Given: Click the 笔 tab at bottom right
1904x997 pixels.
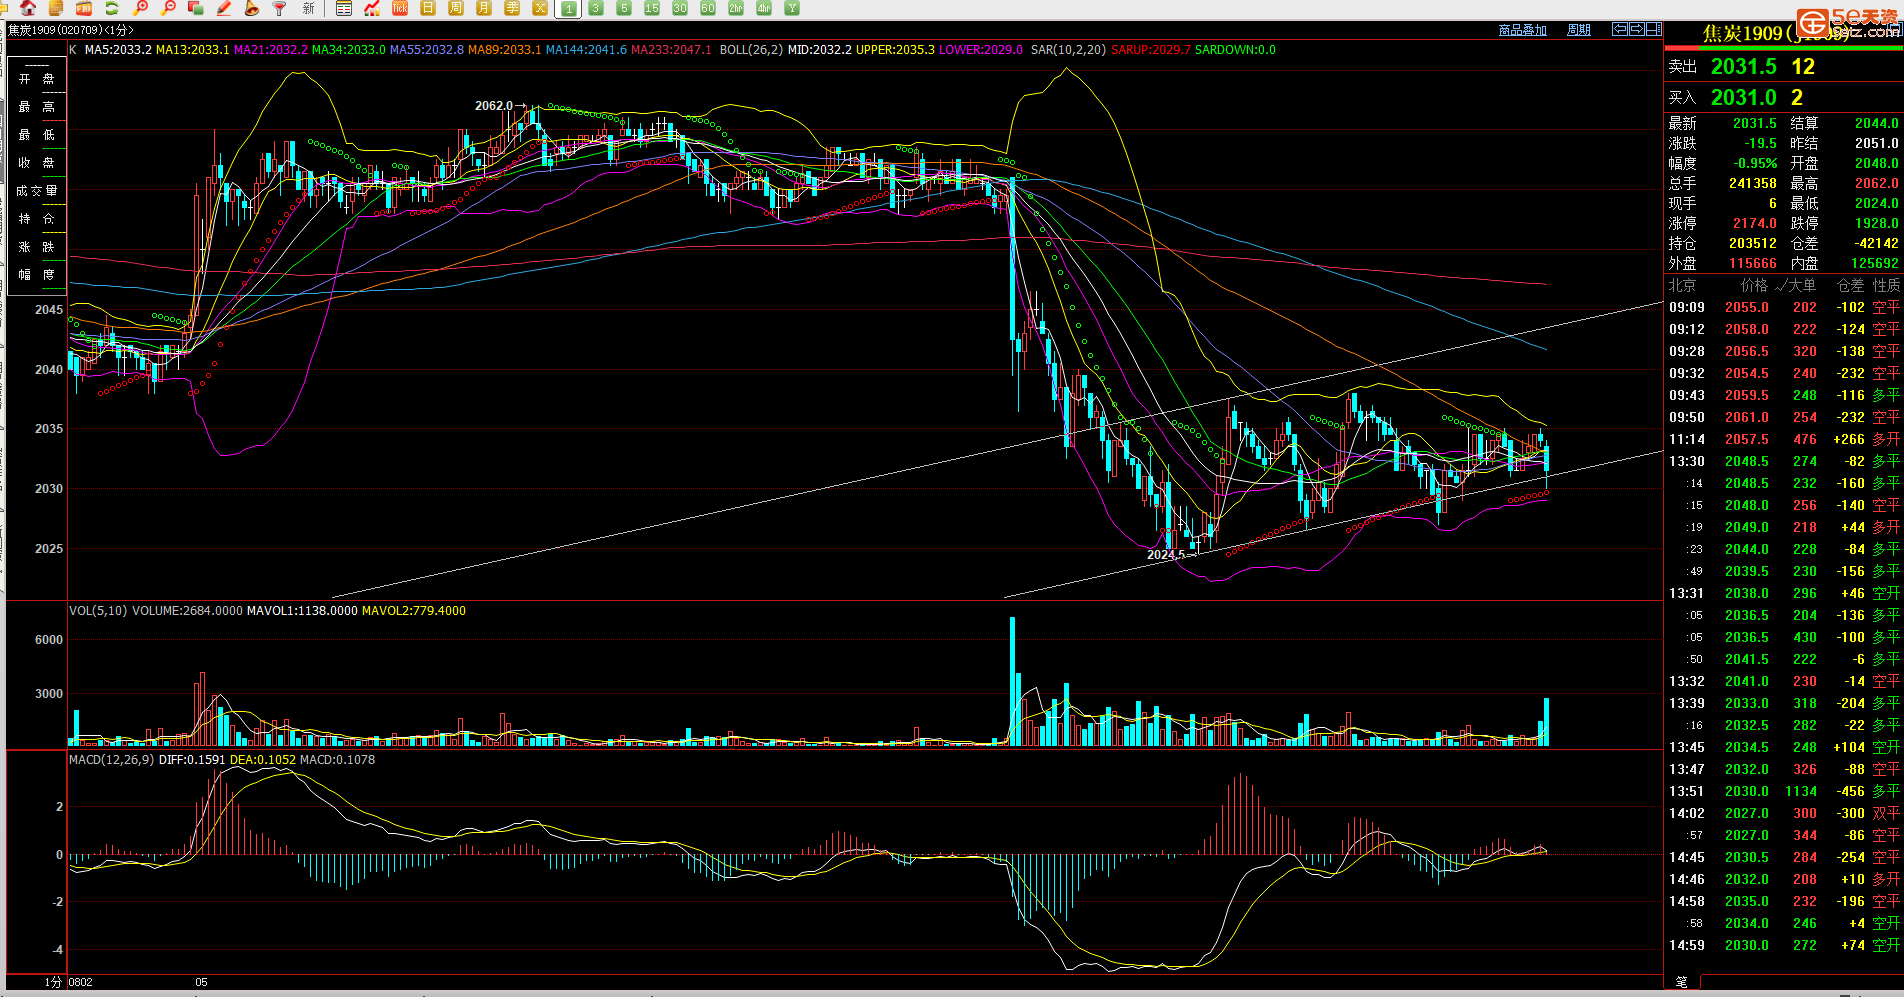Looking at the screenshot, I should click(x=1681, y=982).
